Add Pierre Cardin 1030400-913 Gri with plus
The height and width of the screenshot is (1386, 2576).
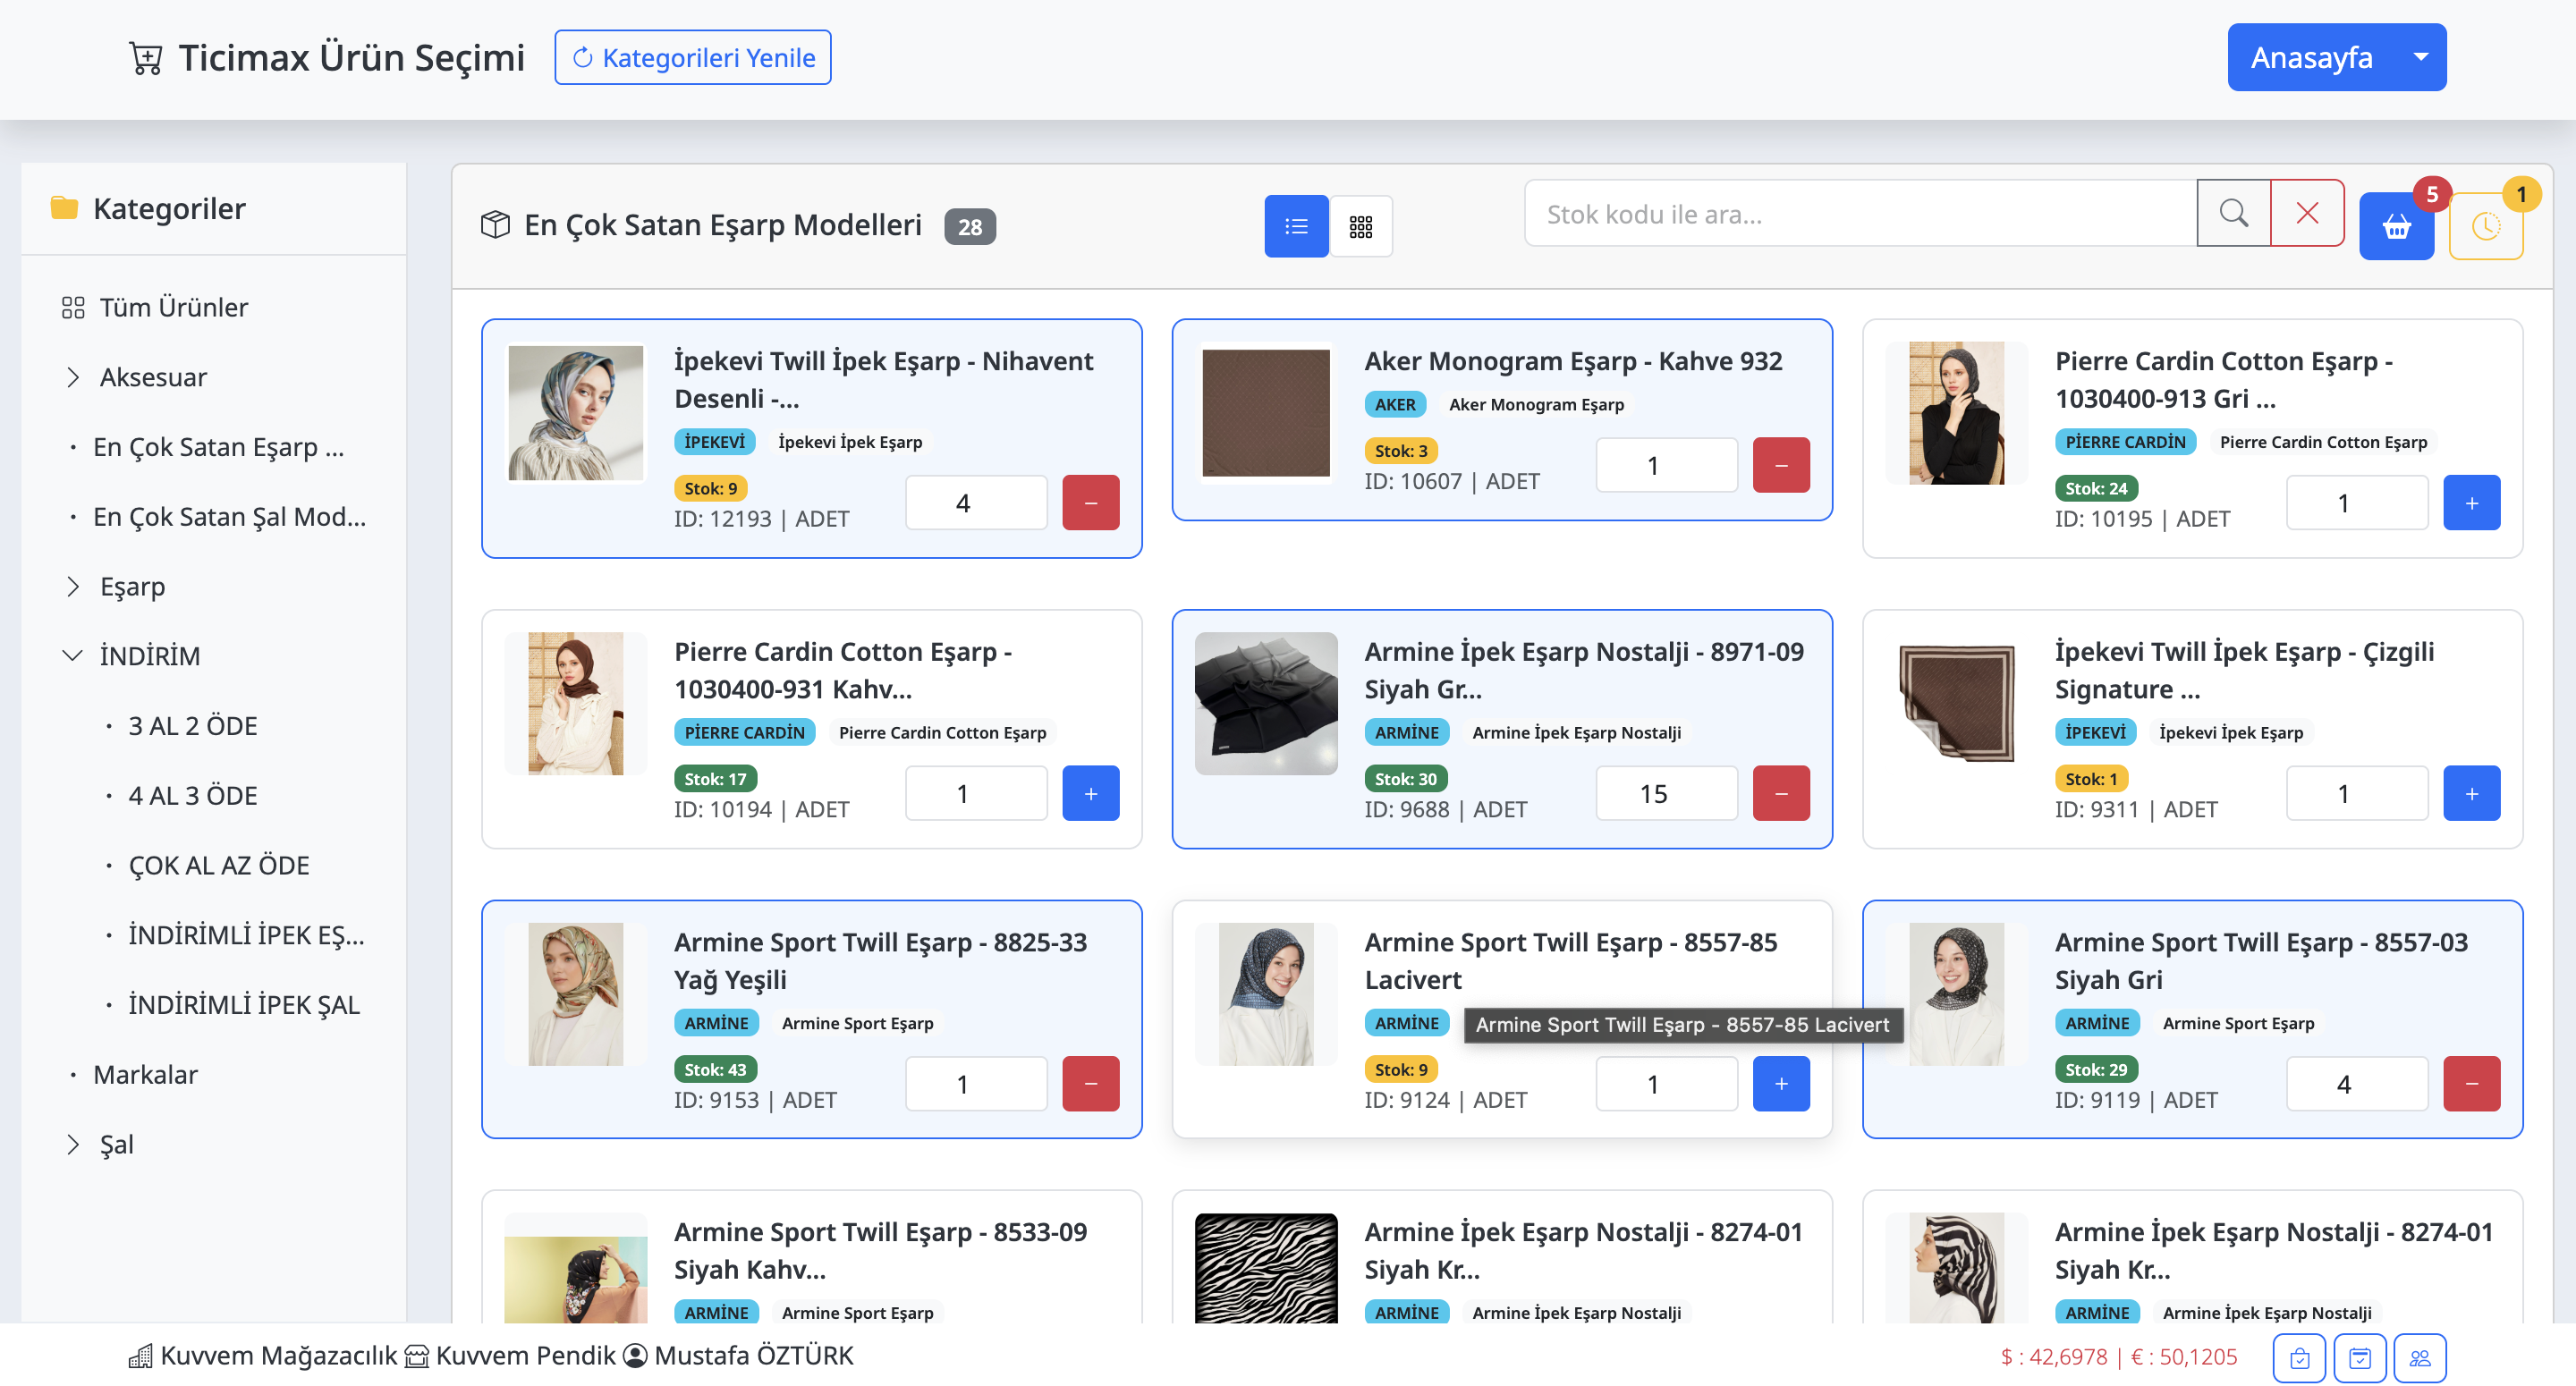[2470, 503]
